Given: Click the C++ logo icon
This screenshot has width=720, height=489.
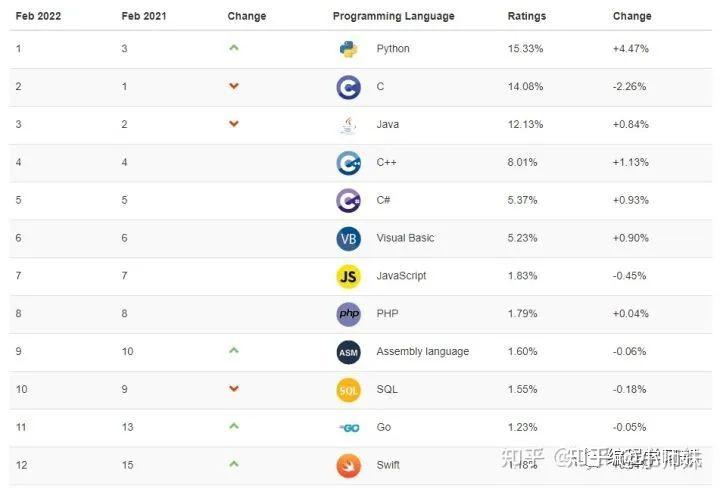Looking at the screenshot, I should tap(348, 163).
